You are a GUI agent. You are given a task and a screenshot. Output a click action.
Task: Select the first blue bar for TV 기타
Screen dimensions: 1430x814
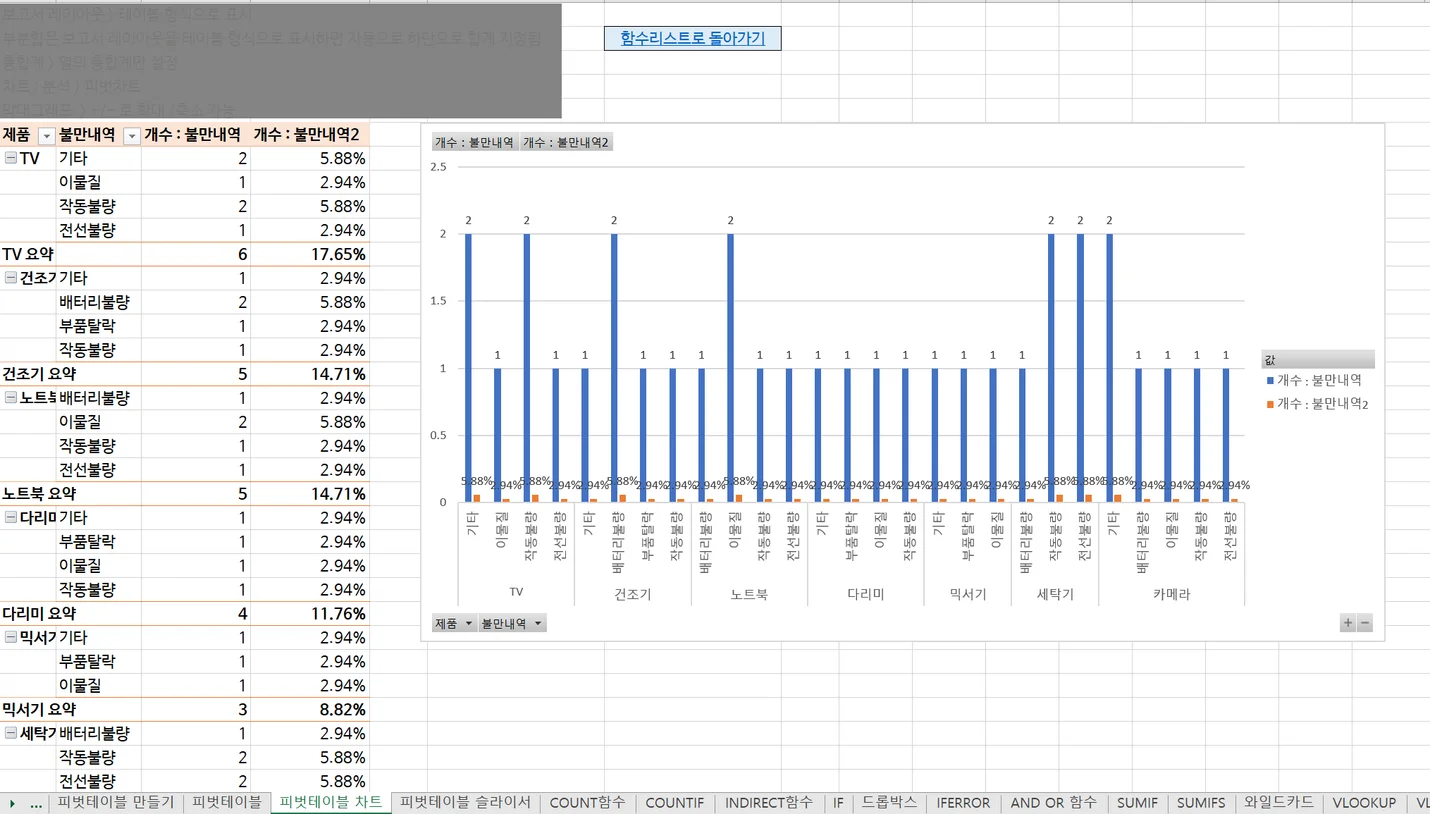(469, 368)
